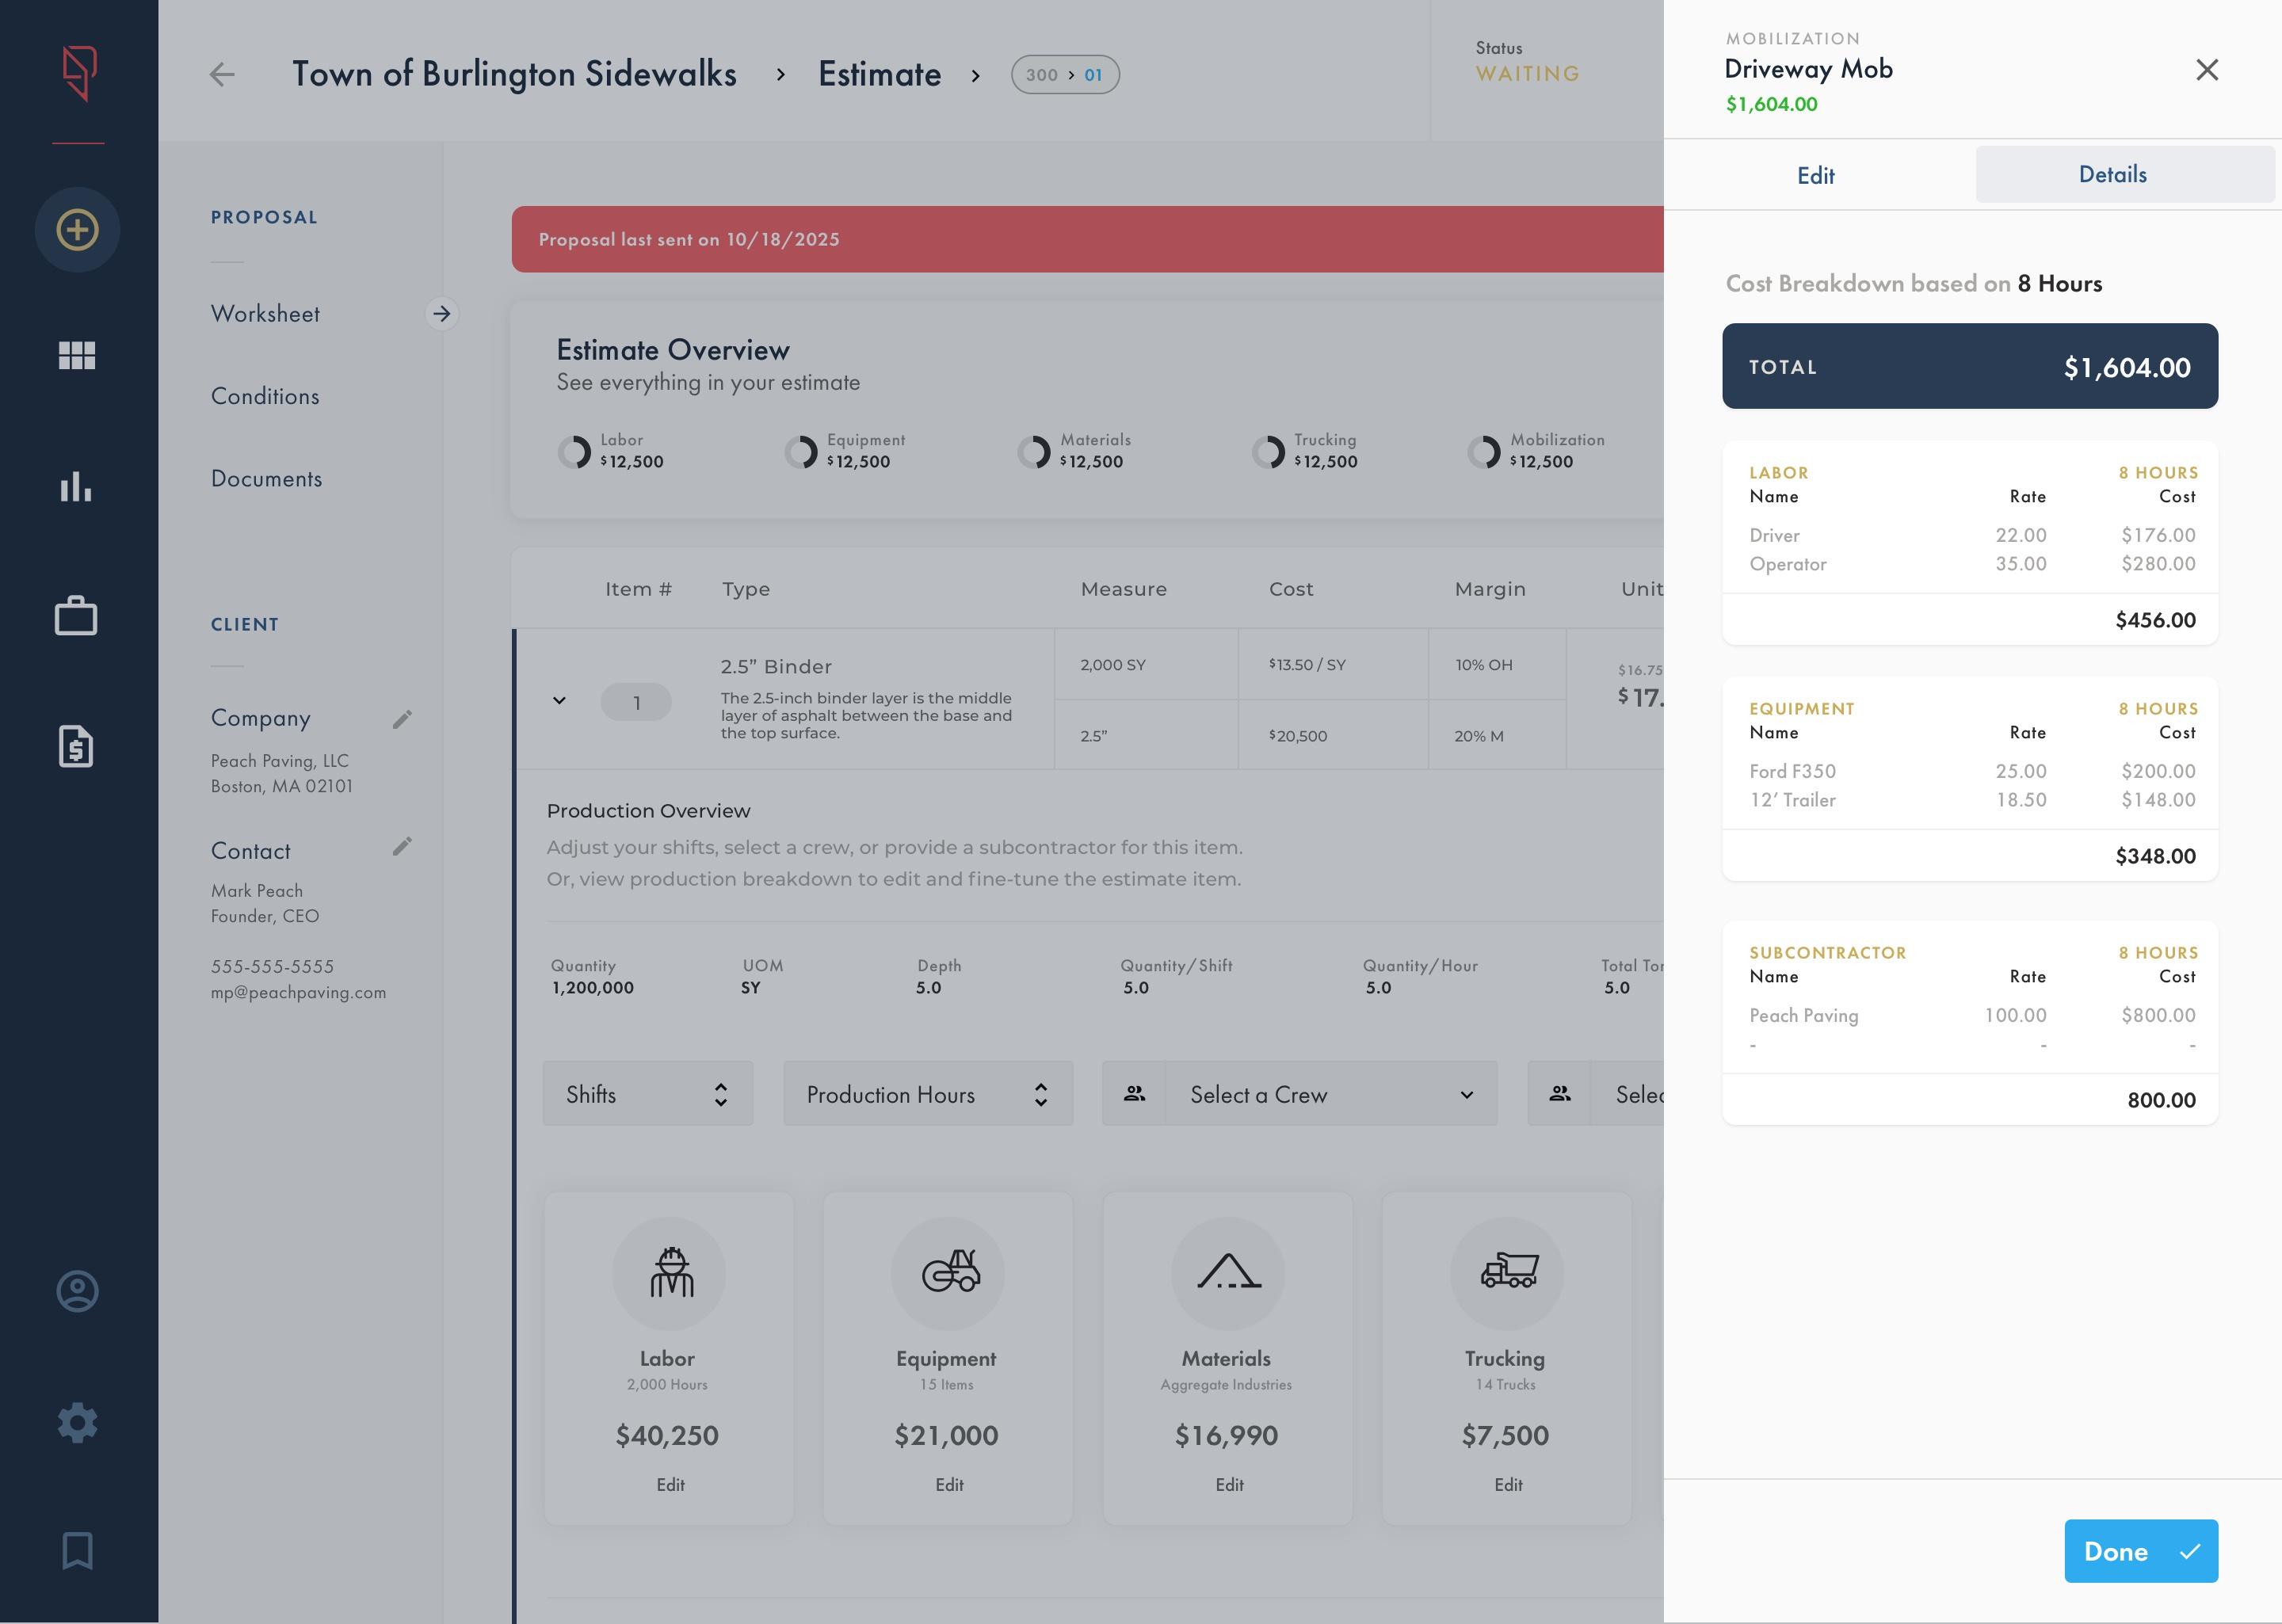
Task: Select the Details tab in panel
Action: click(x=2112, y=175)
